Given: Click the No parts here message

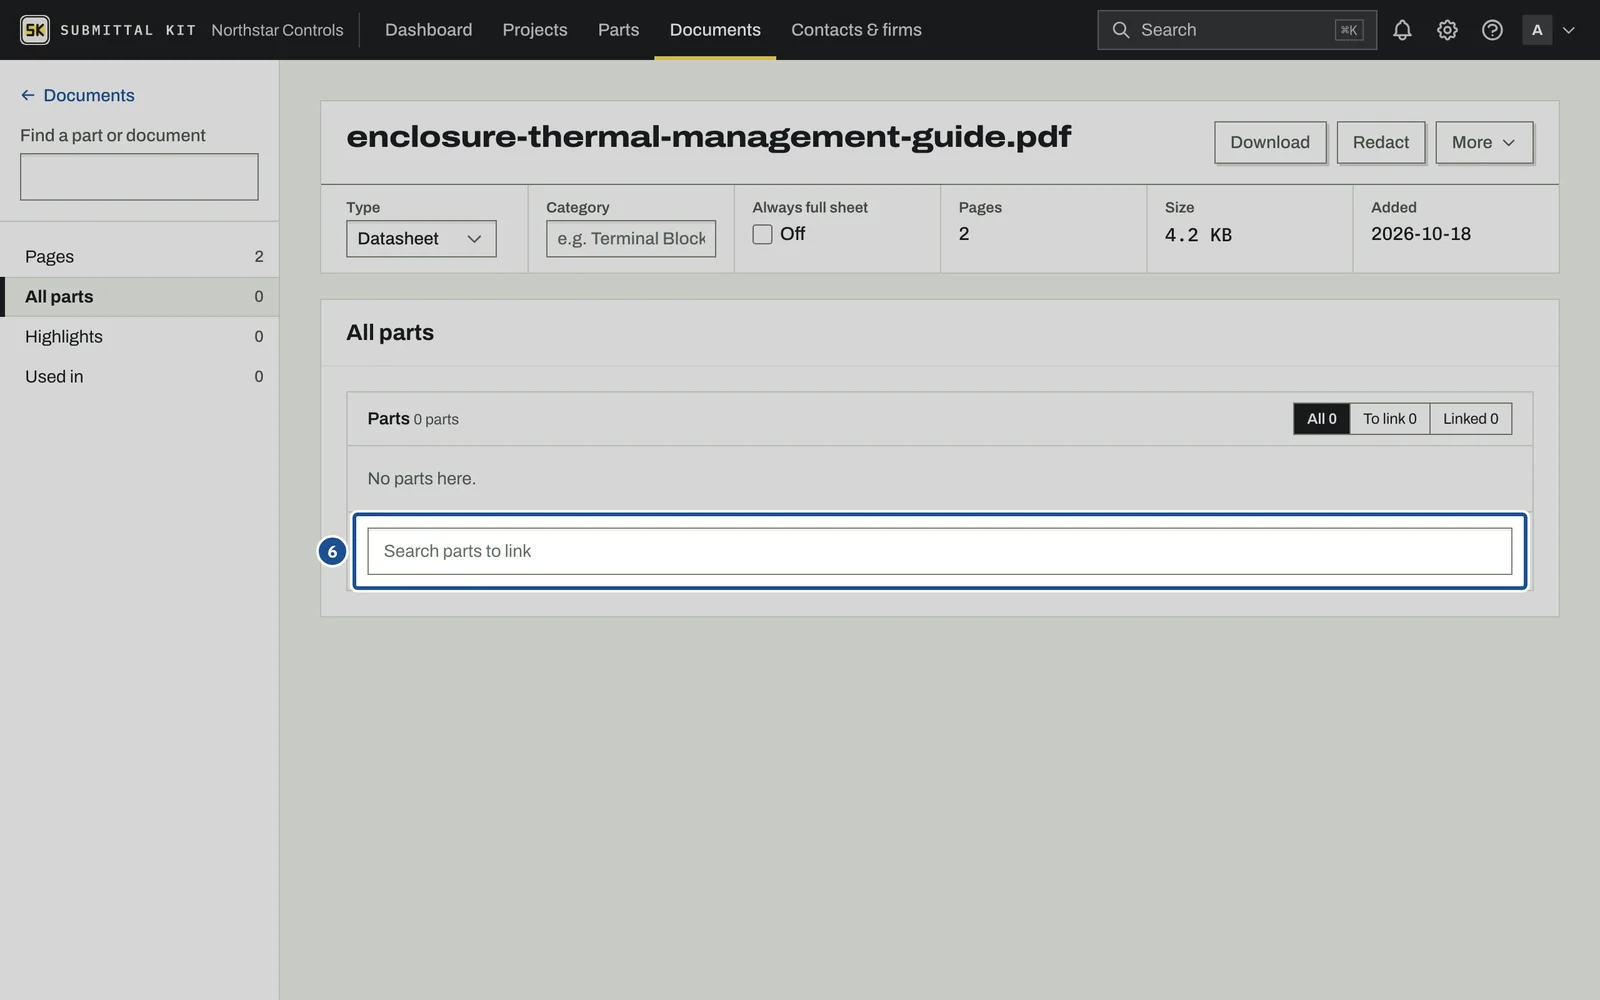Looking at the screenshot, I should (x=421, y=479).
